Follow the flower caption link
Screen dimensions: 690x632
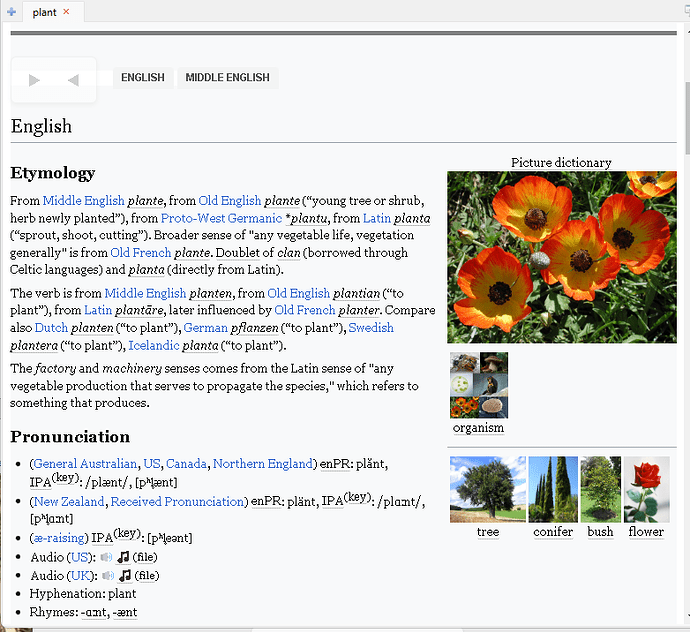tap(646, 532)
